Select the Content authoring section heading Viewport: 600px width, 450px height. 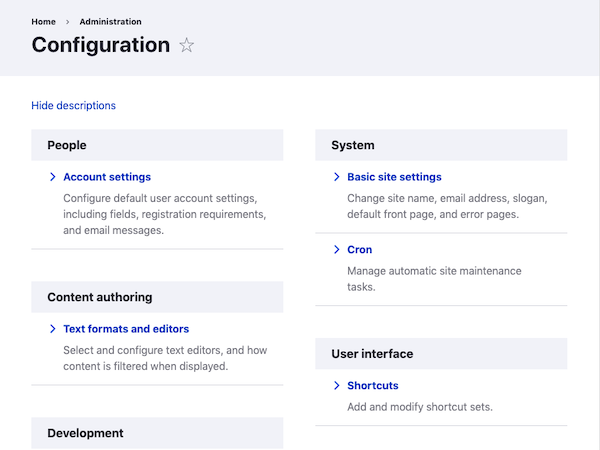[100, 297]
